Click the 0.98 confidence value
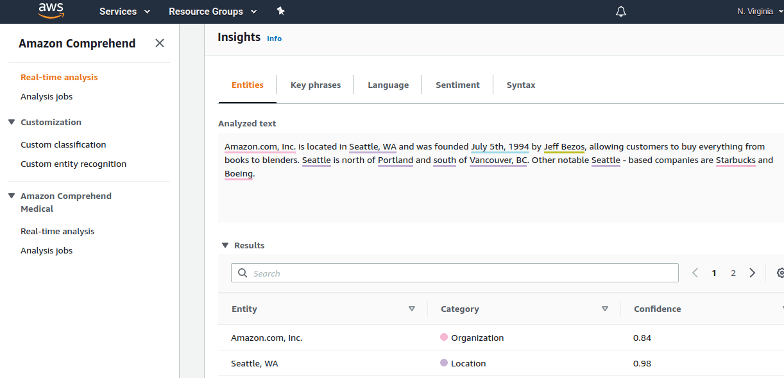 coord(642,364)
